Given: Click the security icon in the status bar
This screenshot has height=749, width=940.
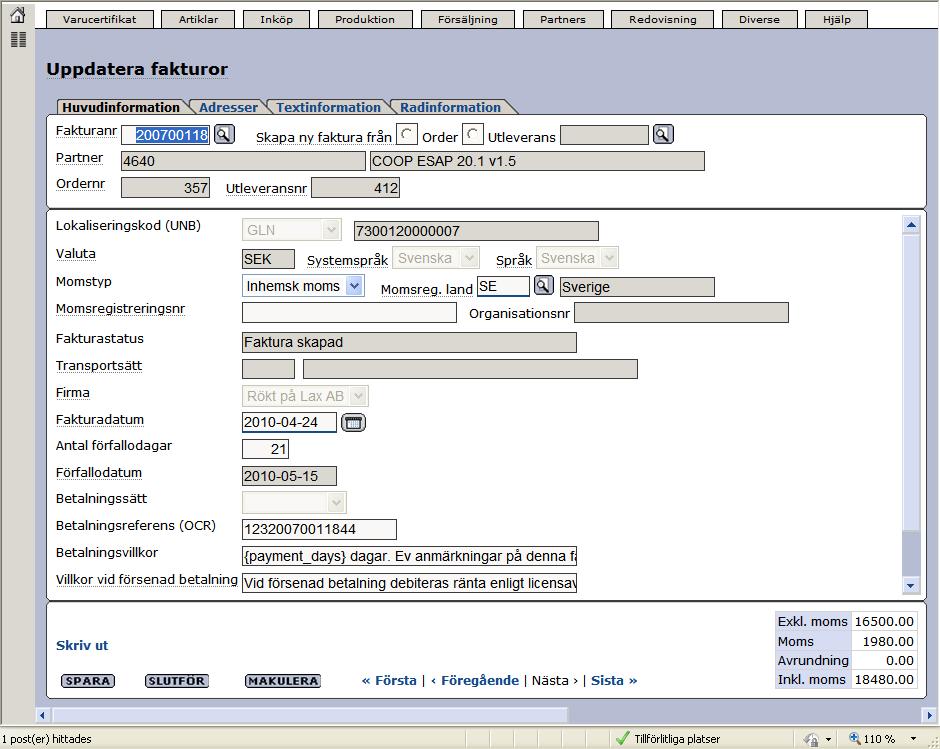Looking at the screenshot, I should click(x=812, y=739).
